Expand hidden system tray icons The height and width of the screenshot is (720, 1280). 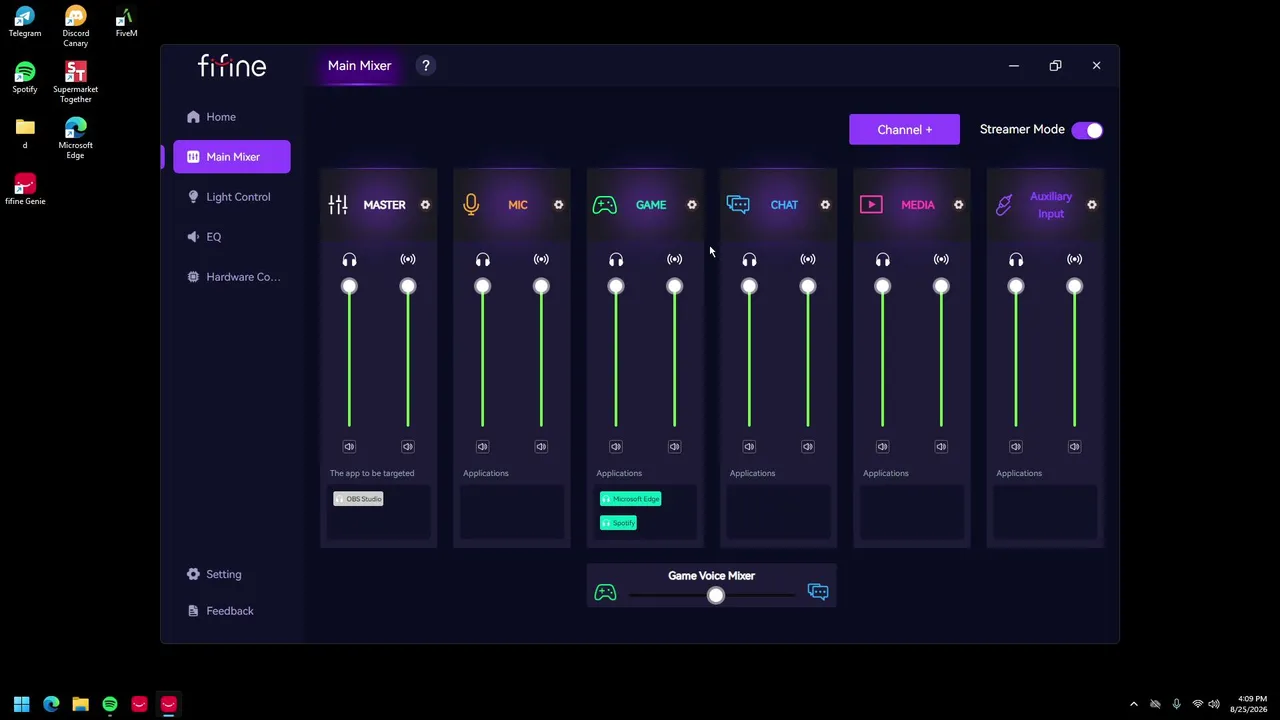click(1133, 704)
